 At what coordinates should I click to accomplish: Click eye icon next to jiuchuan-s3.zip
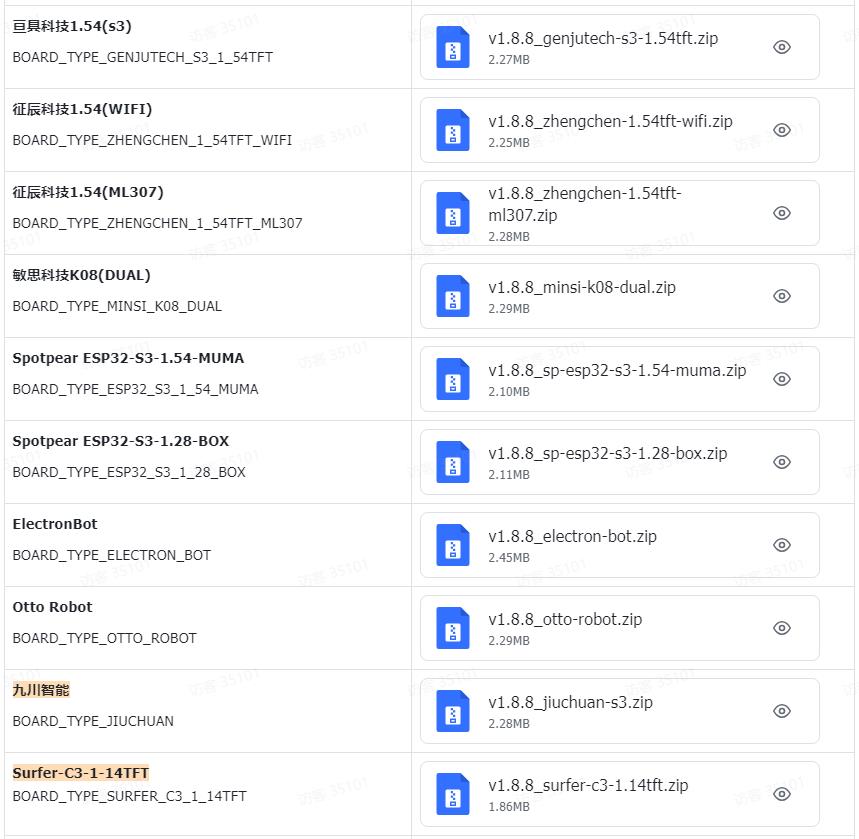tap(782, 711)
